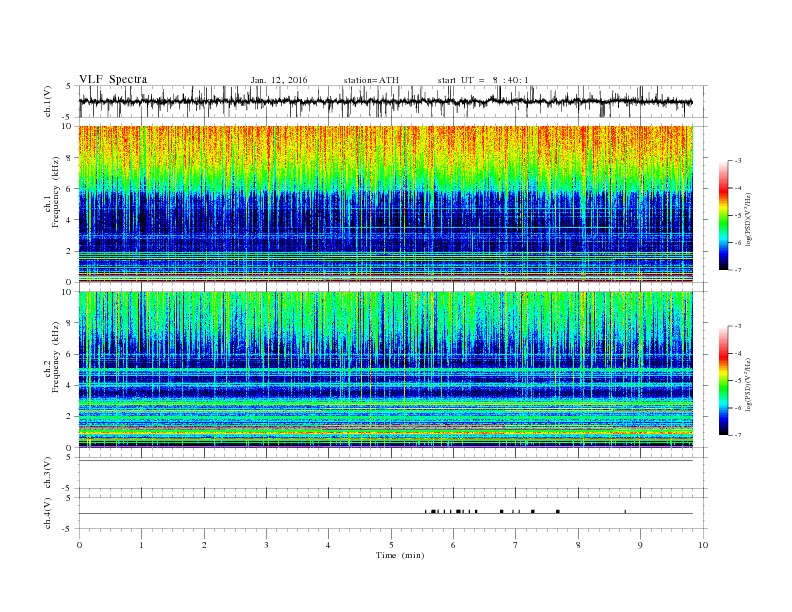The image size is (792, 612).
Task: Click the ch.1 frequency axis "8" tick label
Action: tap(70, 158)
